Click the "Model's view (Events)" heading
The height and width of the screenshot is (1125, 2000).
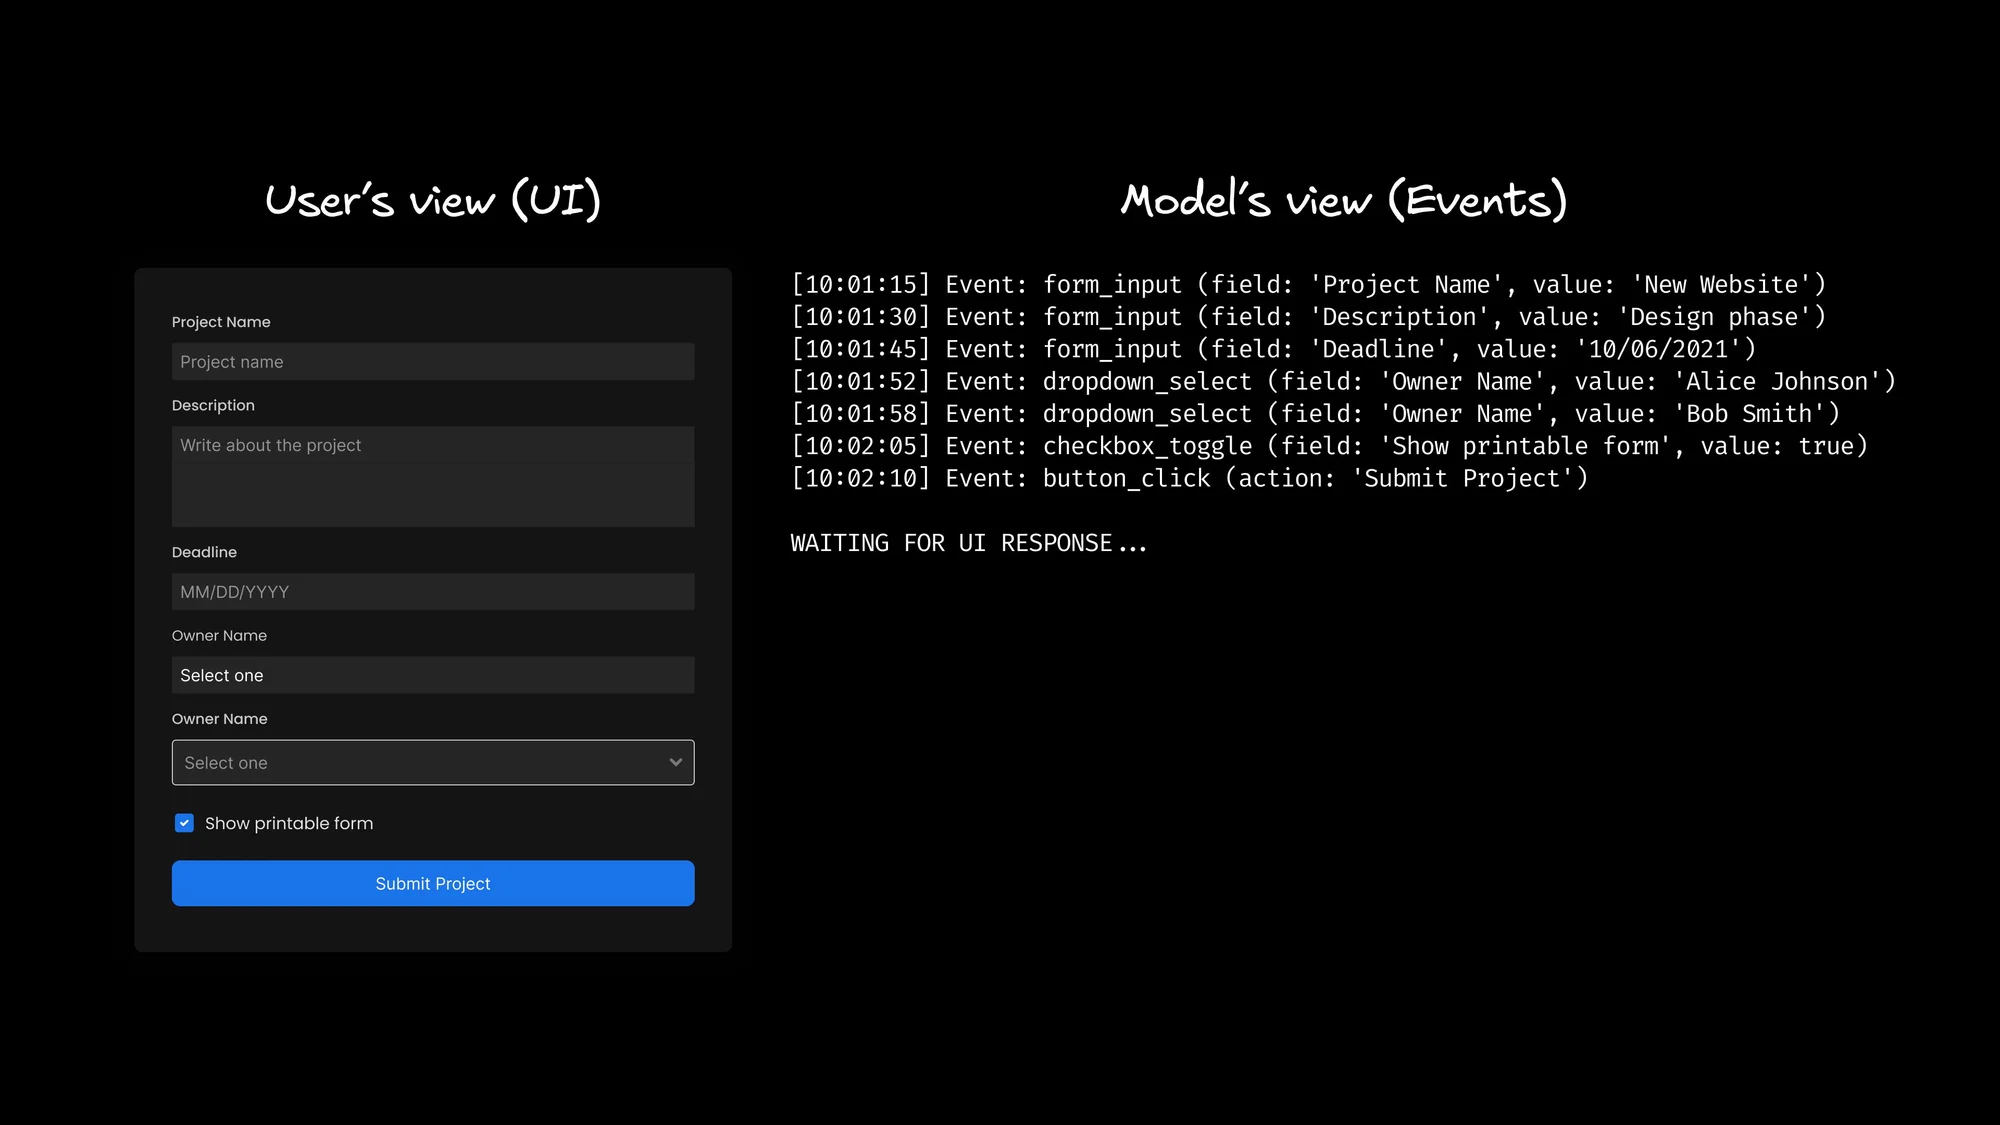coord(1343,200)
